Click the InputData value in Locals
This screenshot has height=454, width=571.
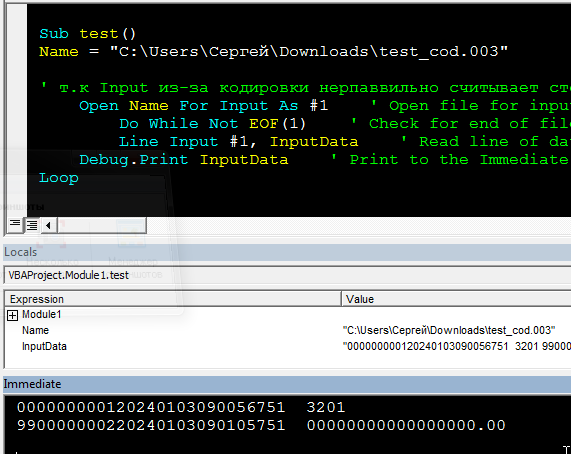pyautogui.click(x=457, y=346)
